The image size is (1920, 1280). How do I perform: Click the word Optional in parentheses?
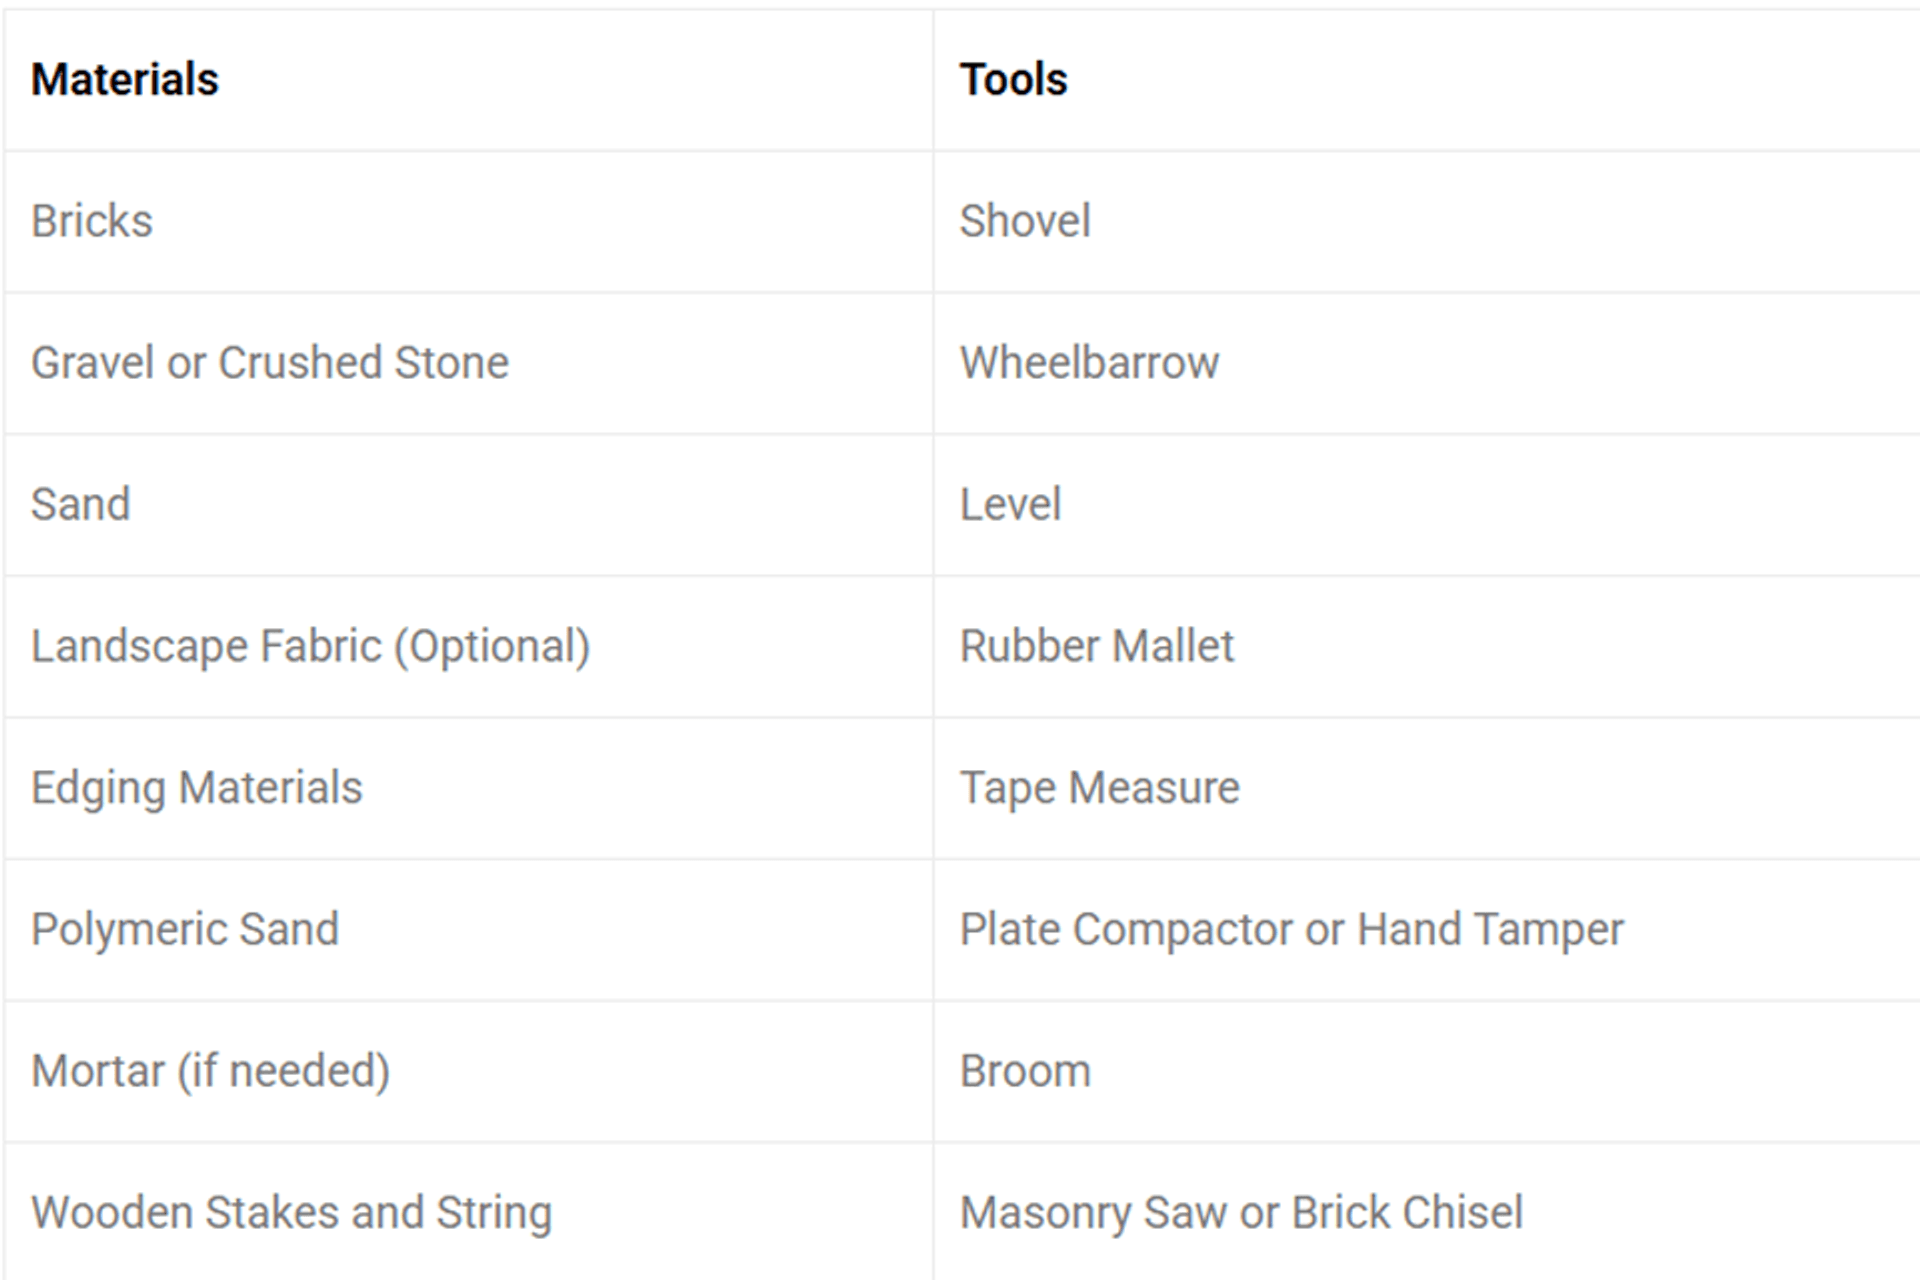tap(492, 646)
